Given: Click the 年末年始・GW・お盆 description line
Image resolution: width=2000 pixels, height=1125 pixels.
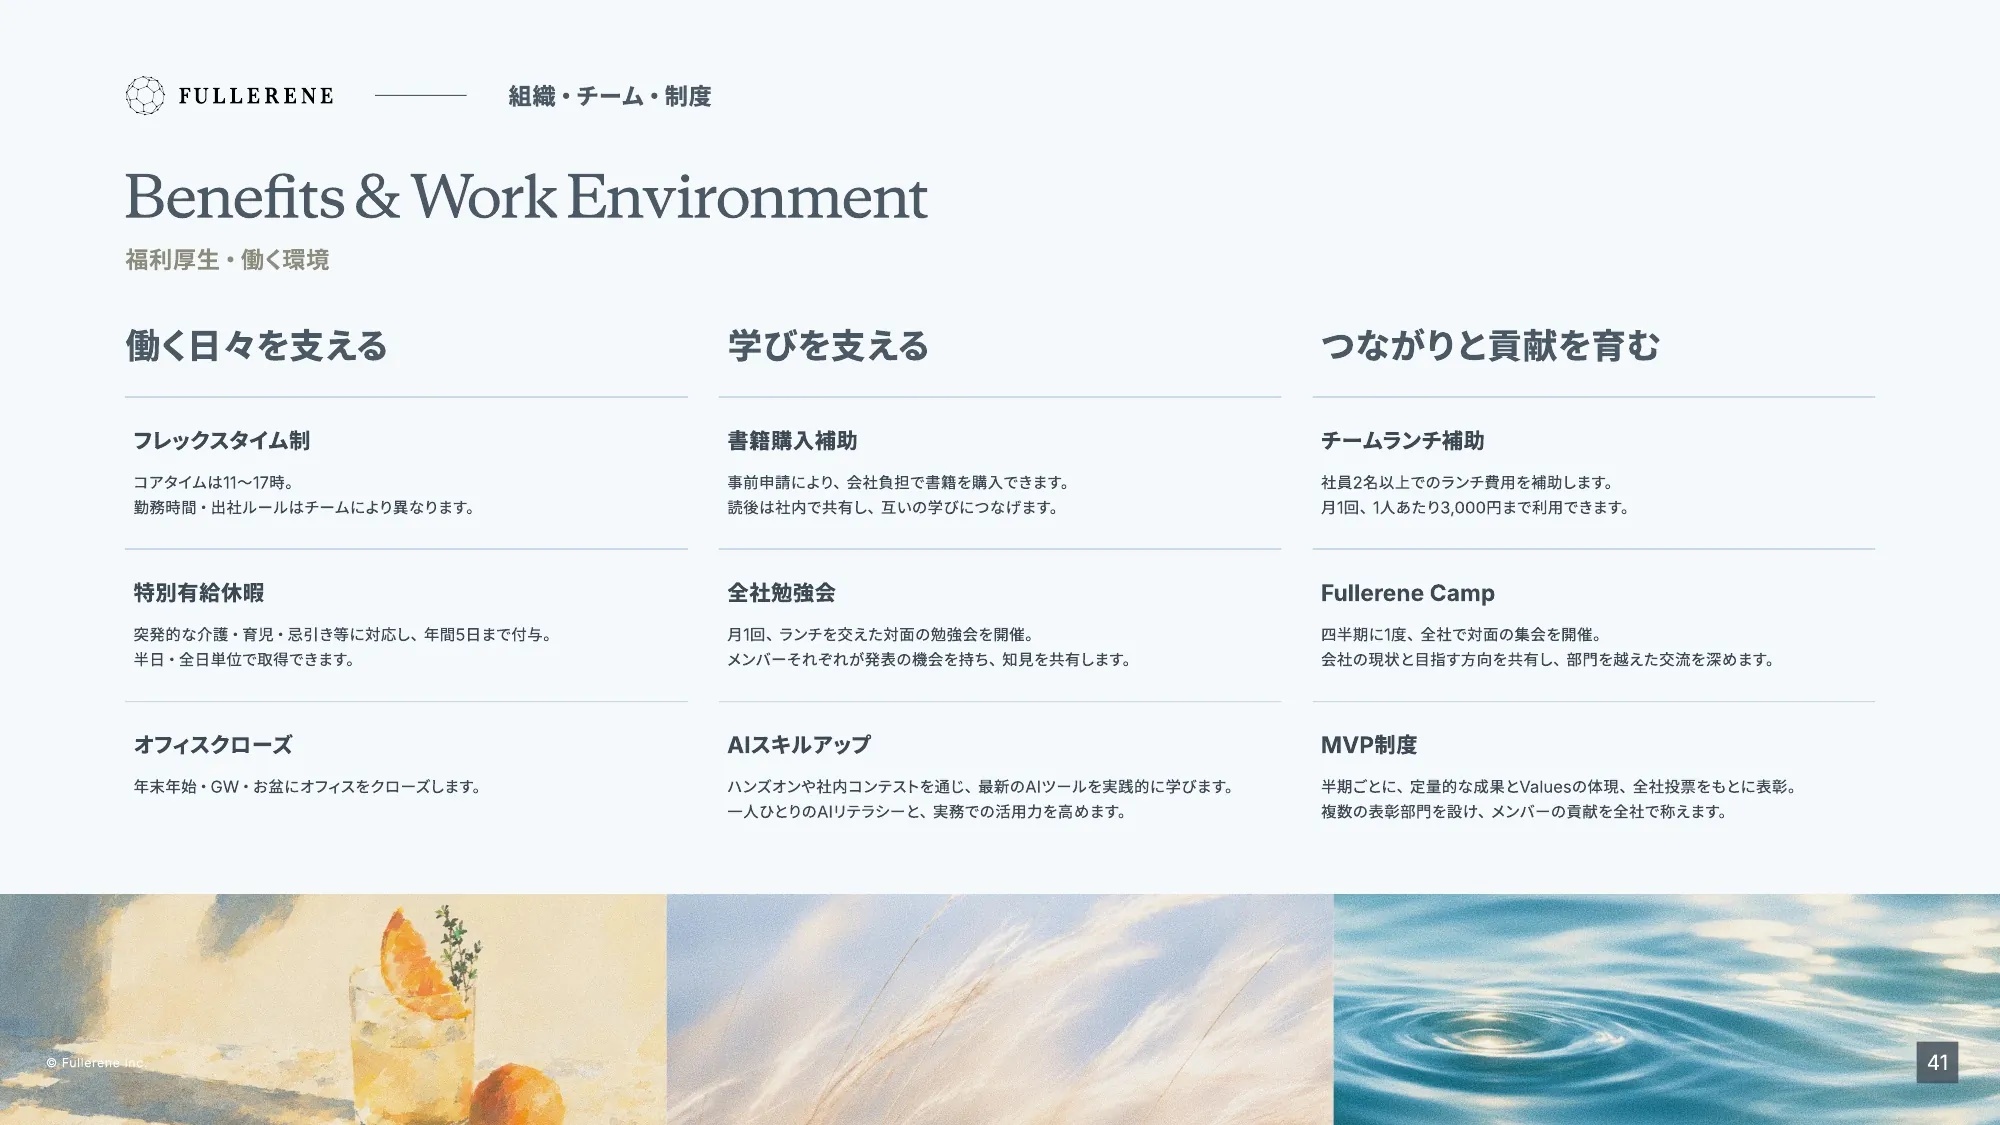Looking at the screenshot, I should coord(308,787).
